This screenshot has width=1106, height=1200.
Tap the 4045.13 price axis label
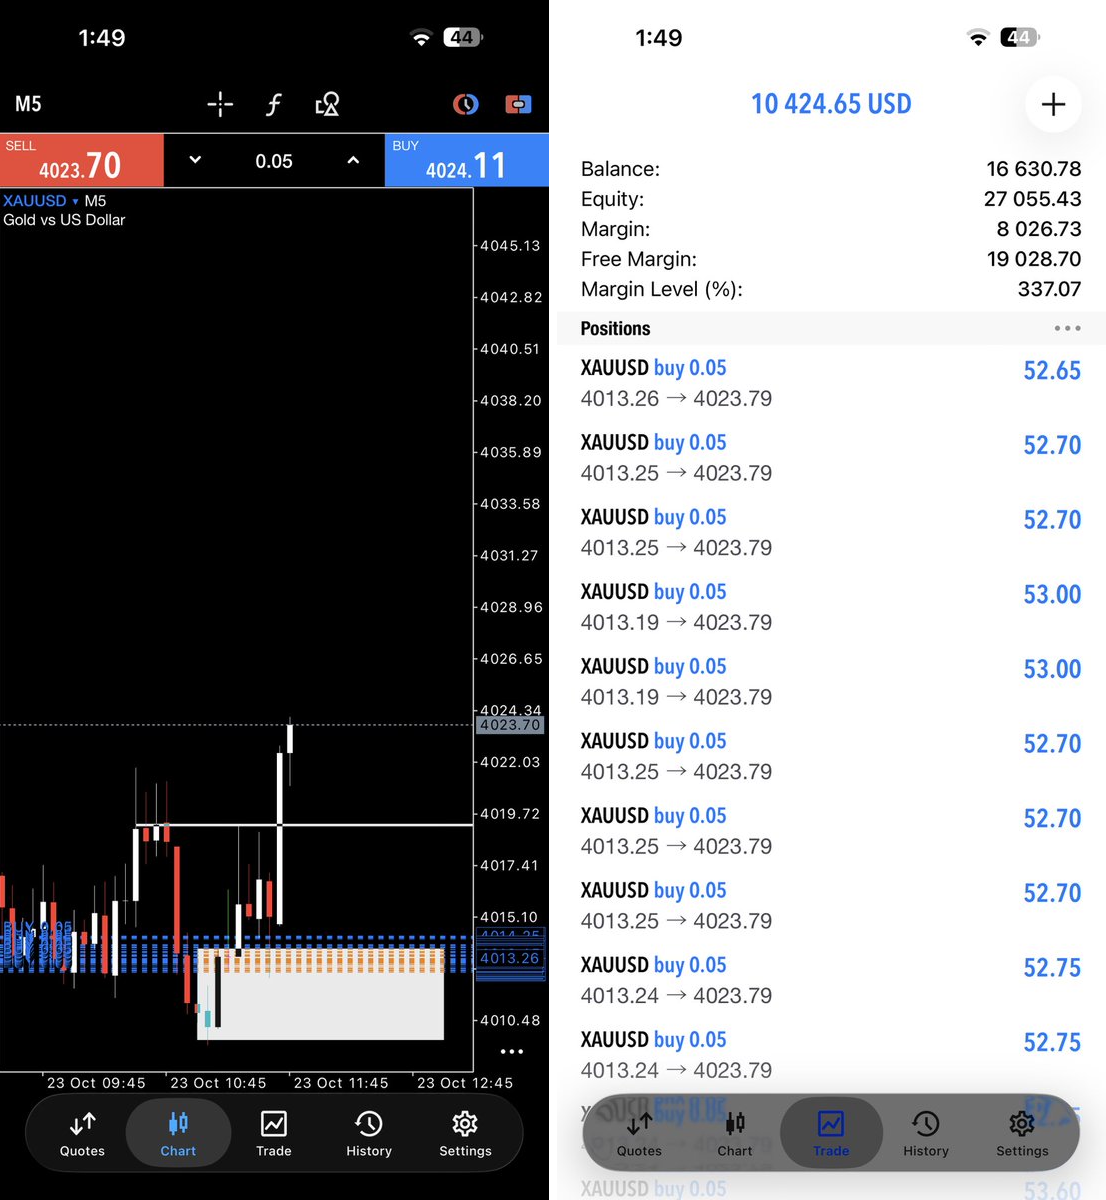[510, 246]
